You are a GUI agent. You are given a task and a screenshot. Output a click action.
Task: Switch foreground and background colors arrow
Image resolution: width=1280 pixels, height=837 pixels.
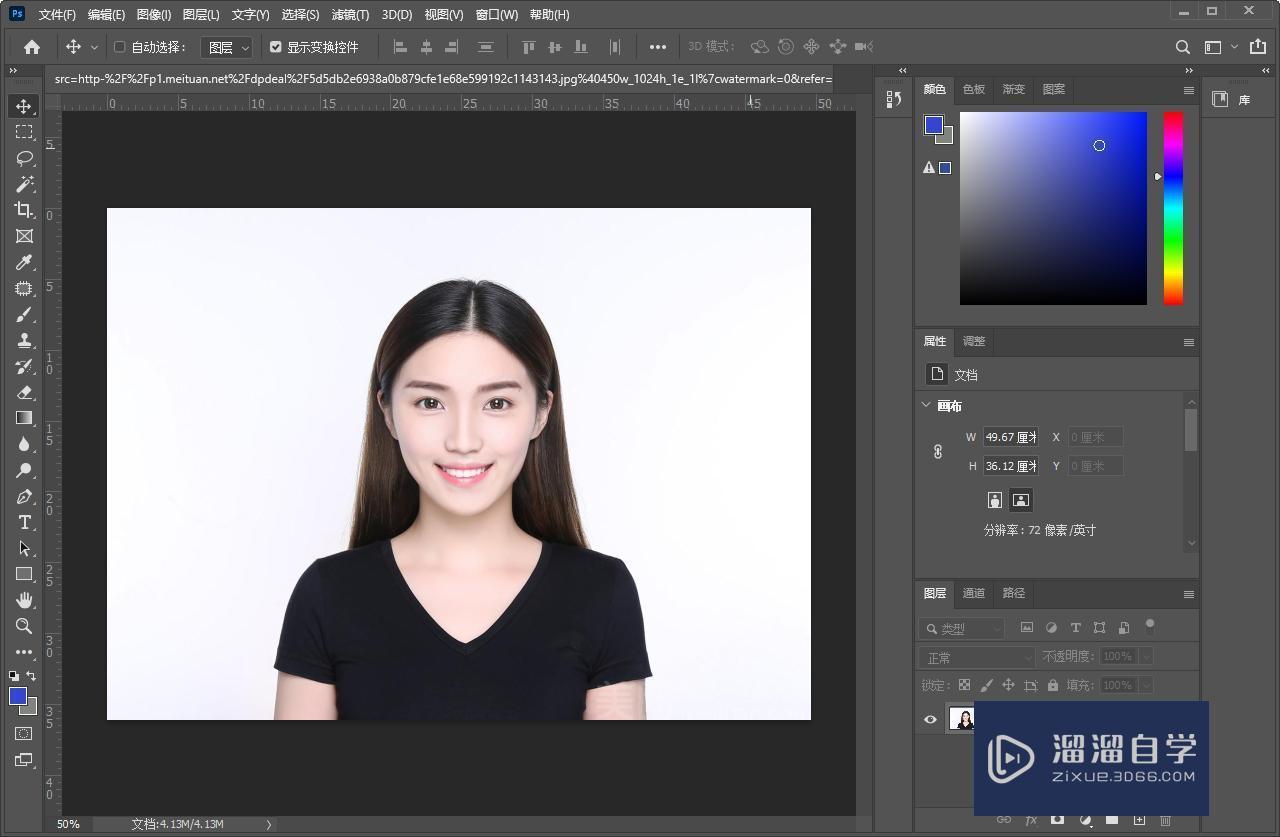(32, 677)
